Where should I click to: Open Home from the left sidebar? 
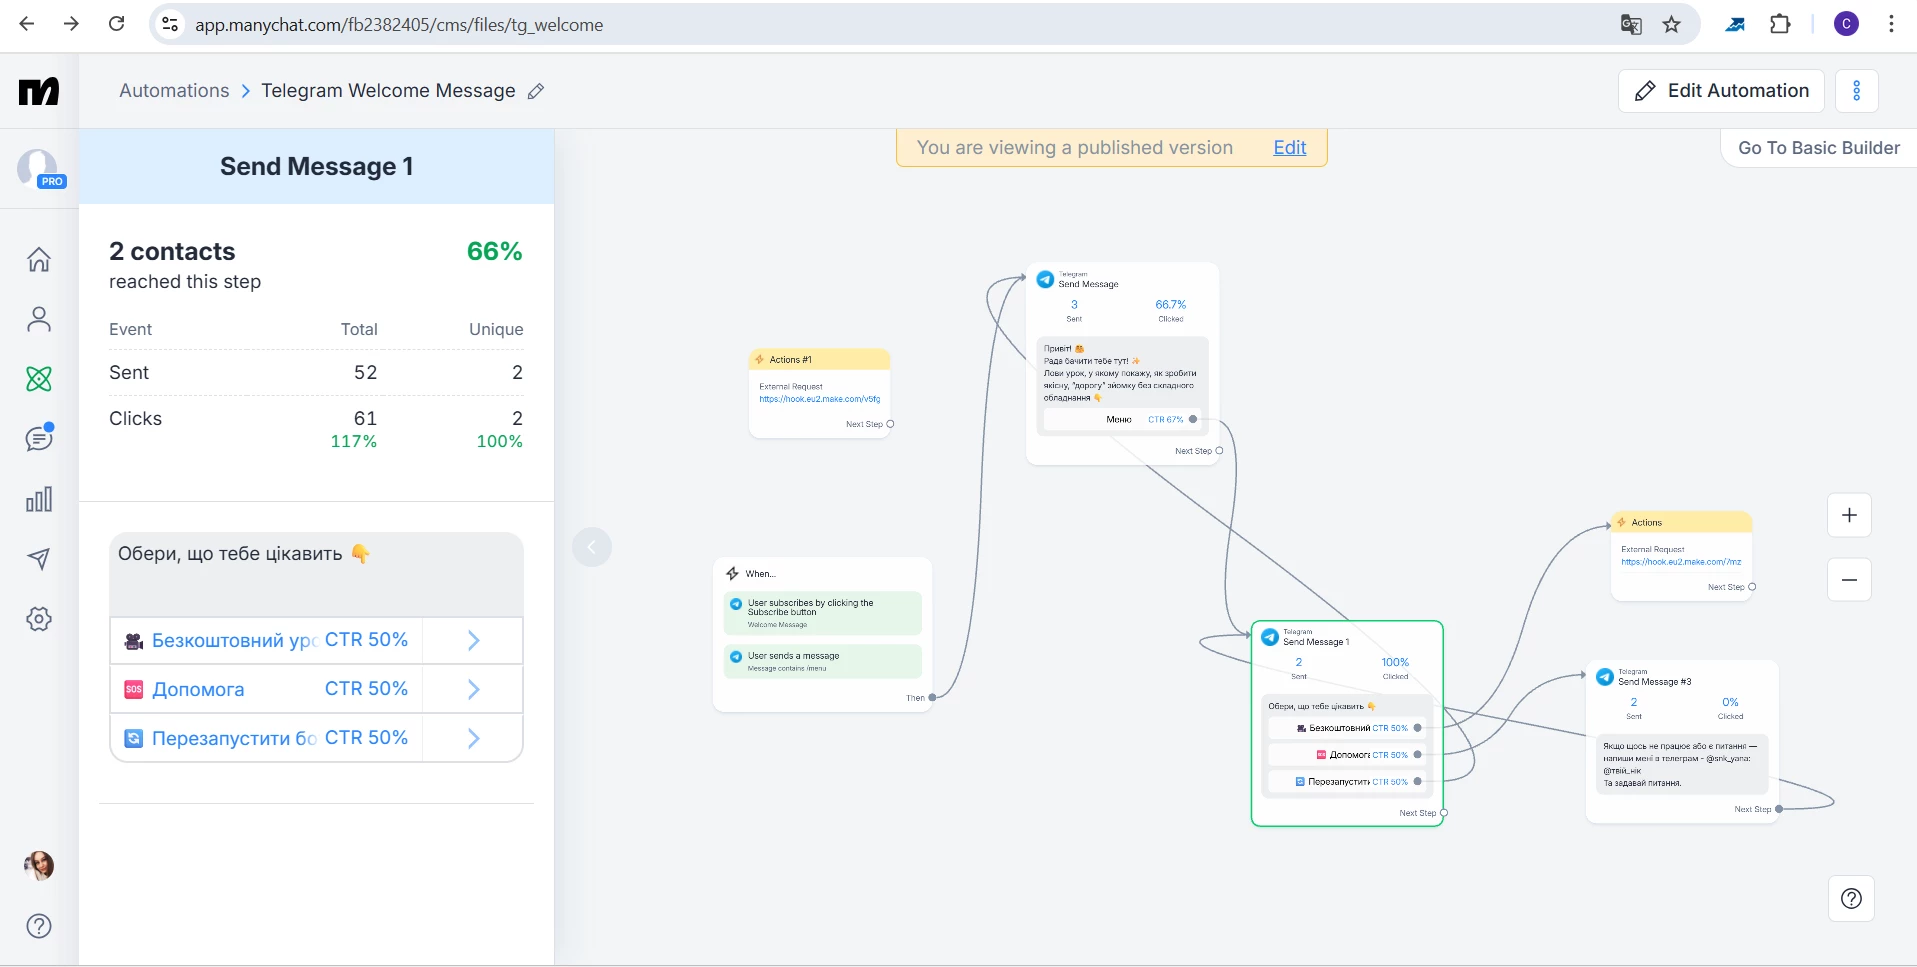pyautogui.click(x=39, y=260)
